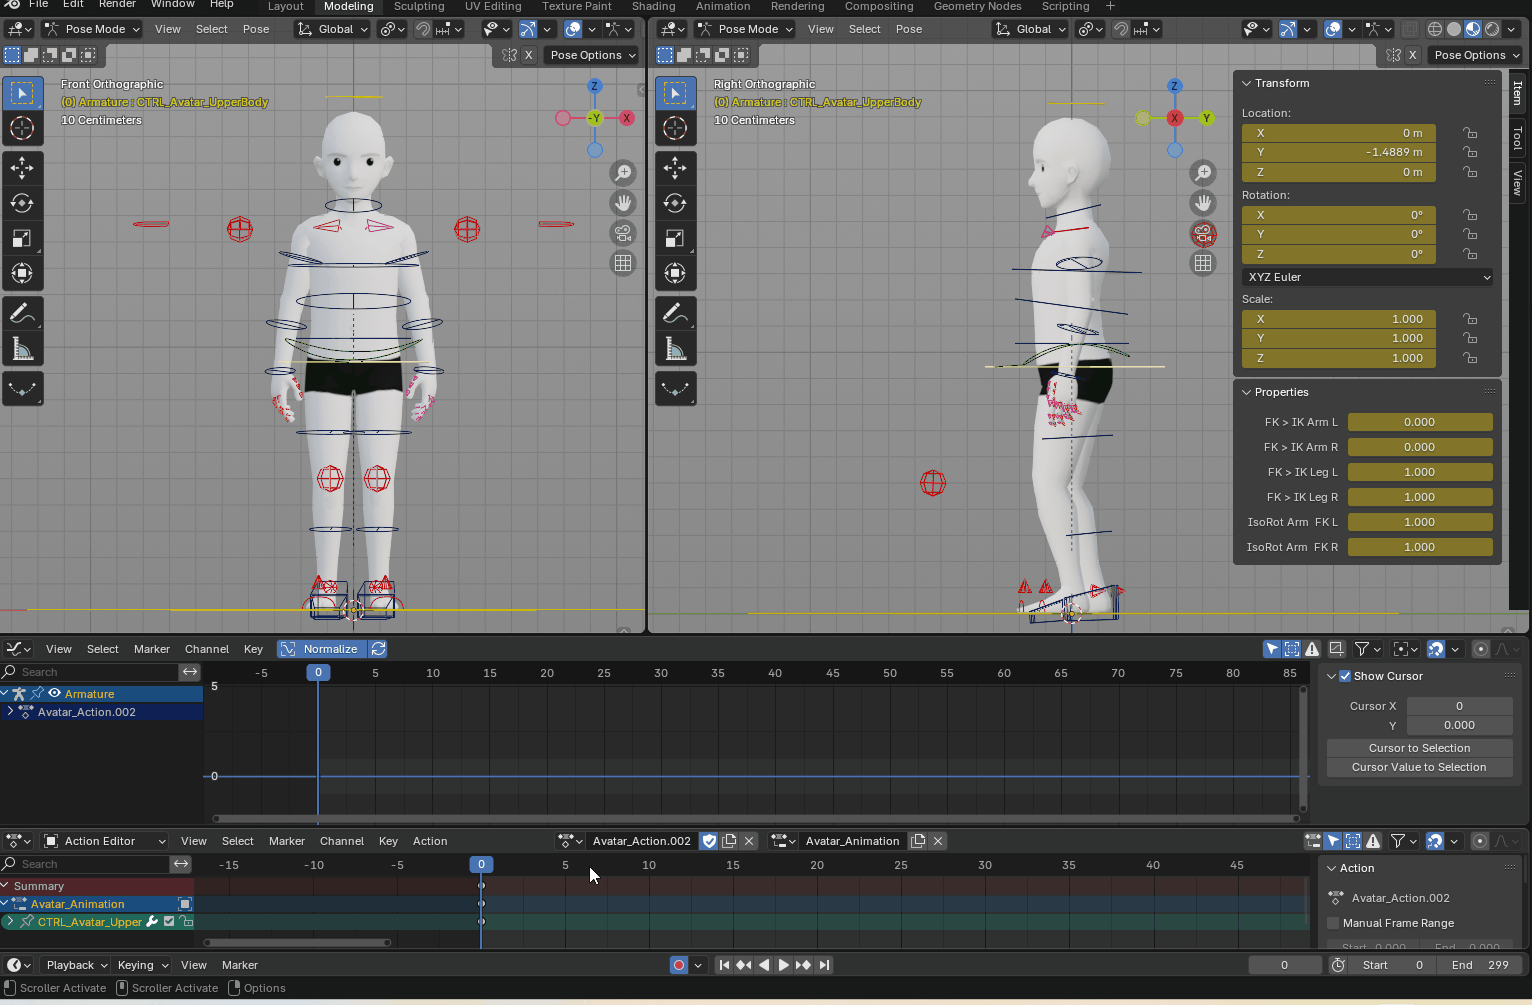Select the Measure tool in right viewport

coord(675,349)
